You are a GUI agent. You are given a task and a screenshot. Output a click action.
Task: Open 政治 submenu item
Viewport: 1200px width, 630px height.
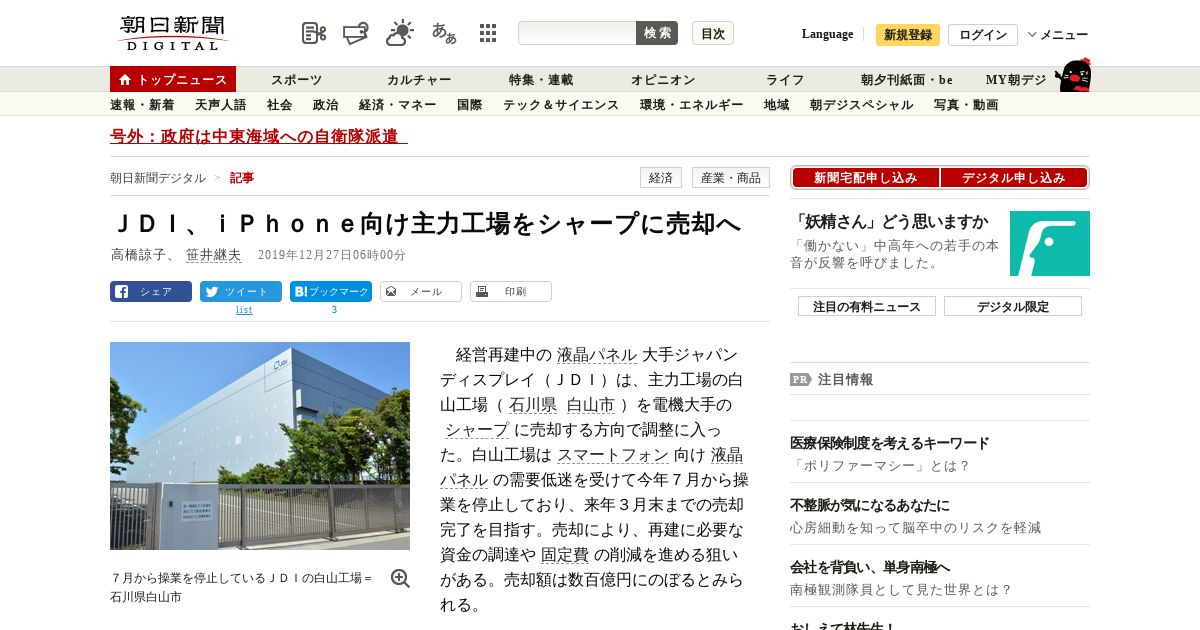325,104
